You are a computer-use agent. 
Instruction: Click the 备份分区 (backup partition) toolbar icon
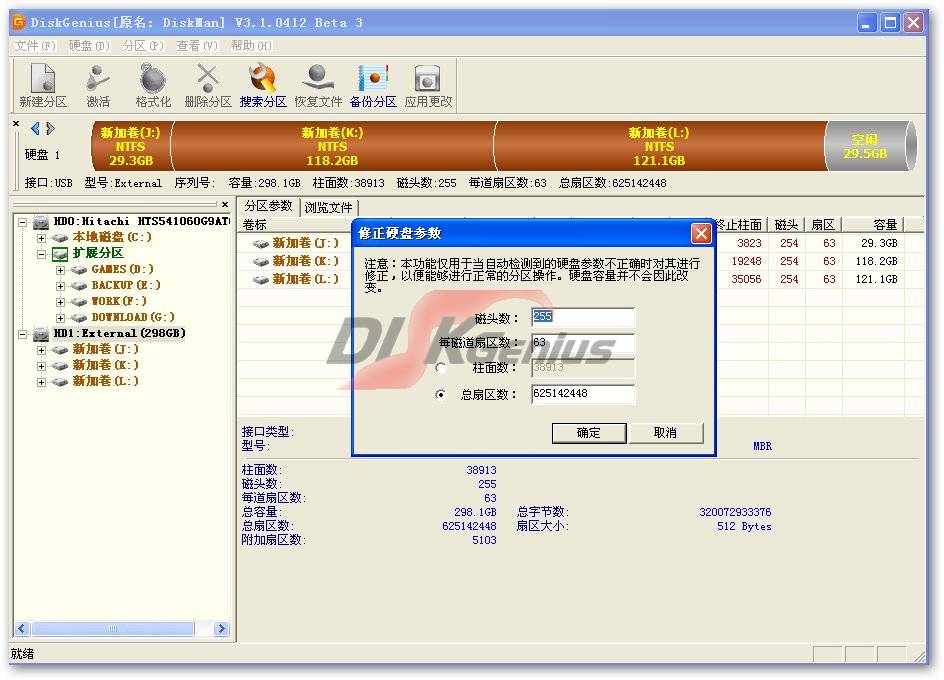pyautogui.click(x=373, y=86)
